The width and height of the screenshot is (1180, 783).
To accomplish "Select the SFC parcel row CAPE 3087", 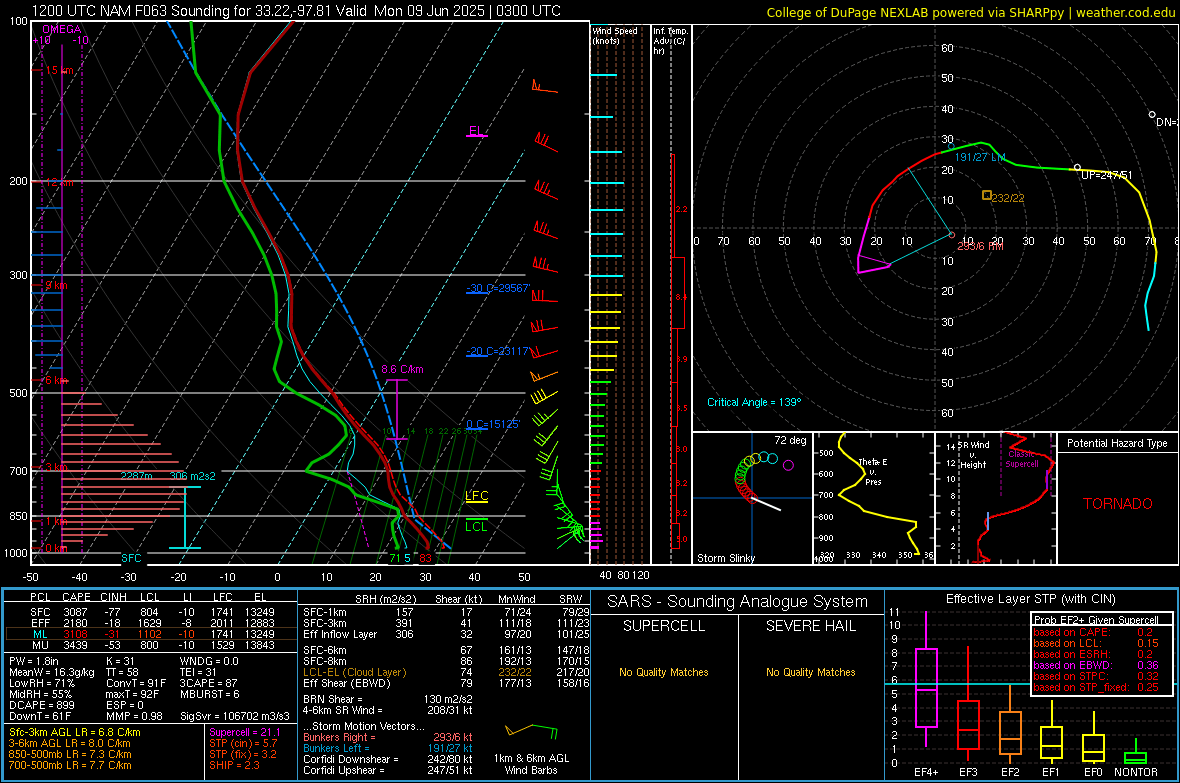I will click(x=151, y=612).
